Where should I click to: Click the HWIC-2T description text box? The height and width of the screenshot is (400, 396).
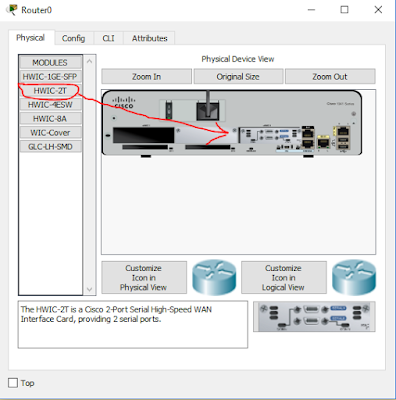coord(133,325)
